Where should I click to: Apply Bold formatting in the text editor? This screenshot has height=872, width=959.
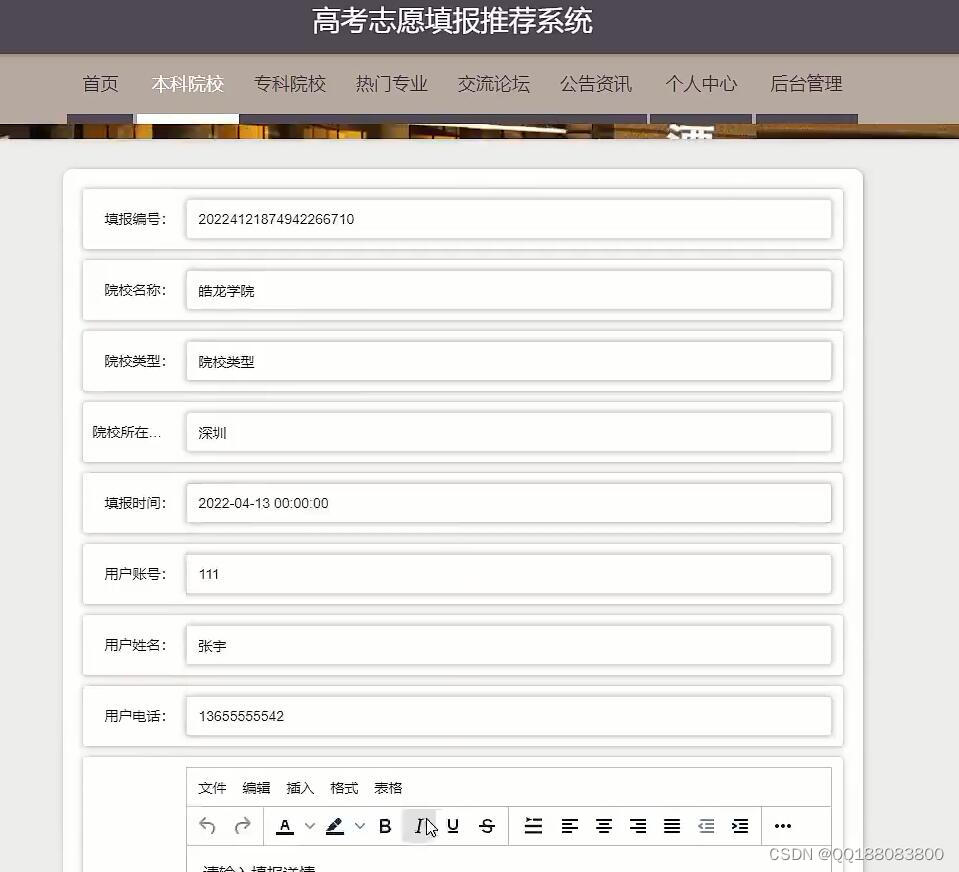click(x=384, y=826)
